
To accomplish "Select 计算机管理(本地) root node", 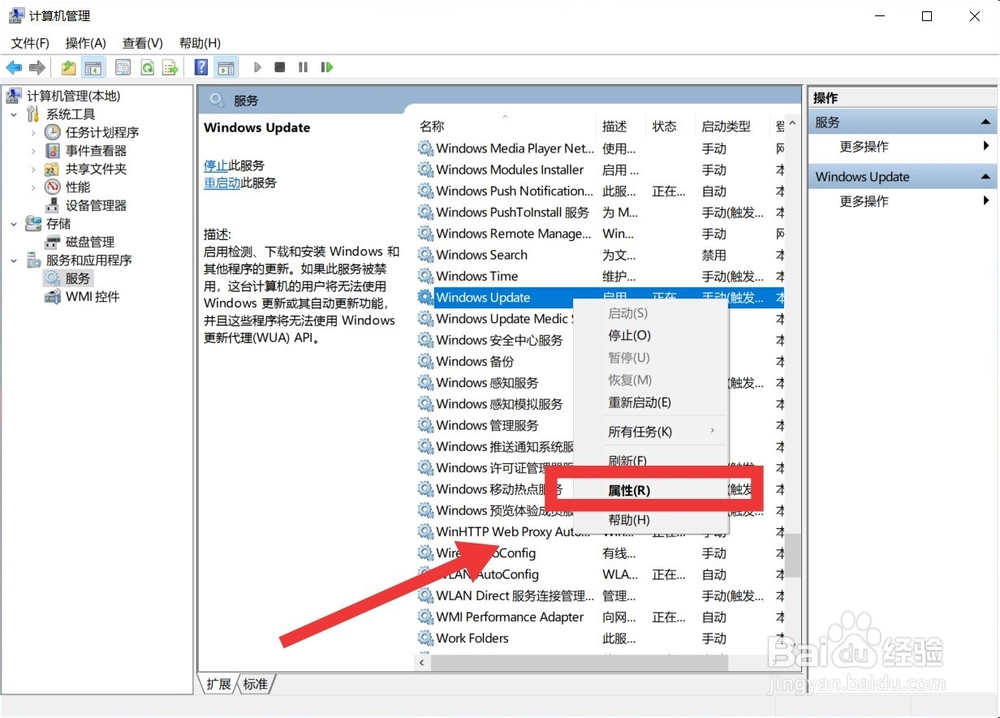I will point(73,96).
